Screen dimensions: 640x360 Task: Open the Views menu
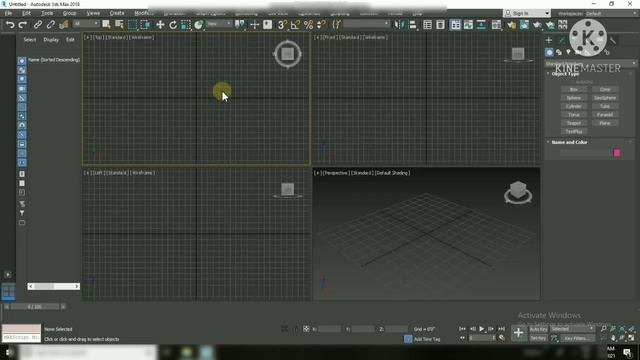[x=93, y=13]
